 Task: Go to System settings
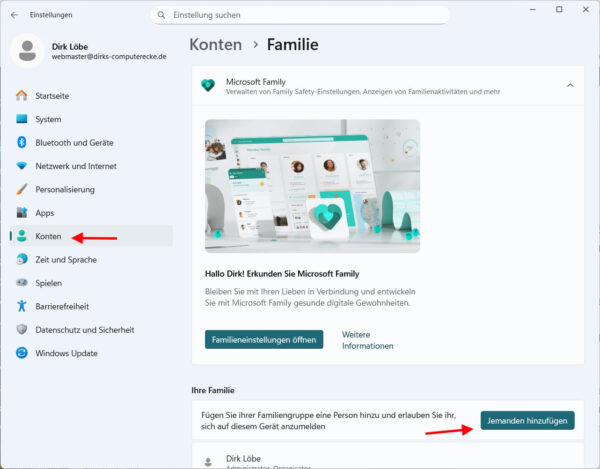(x=91, y=119)
